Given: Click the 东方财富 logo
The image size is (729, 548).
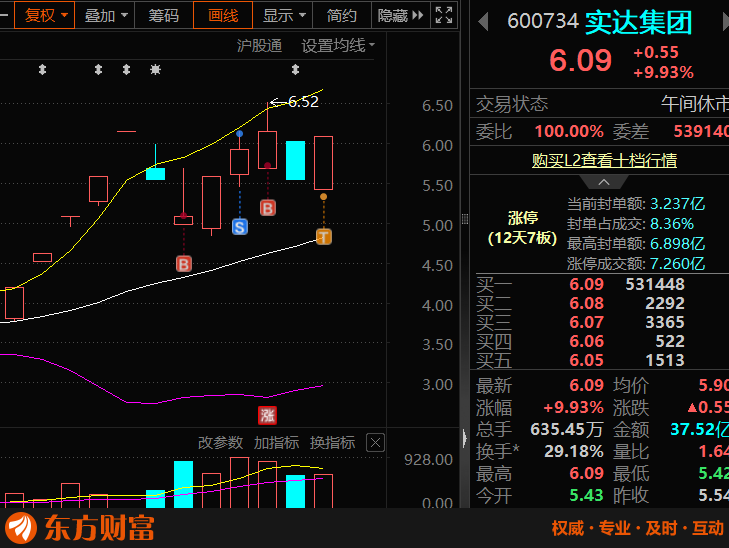Looking at the screenshot, I should (x=80, y=528).
